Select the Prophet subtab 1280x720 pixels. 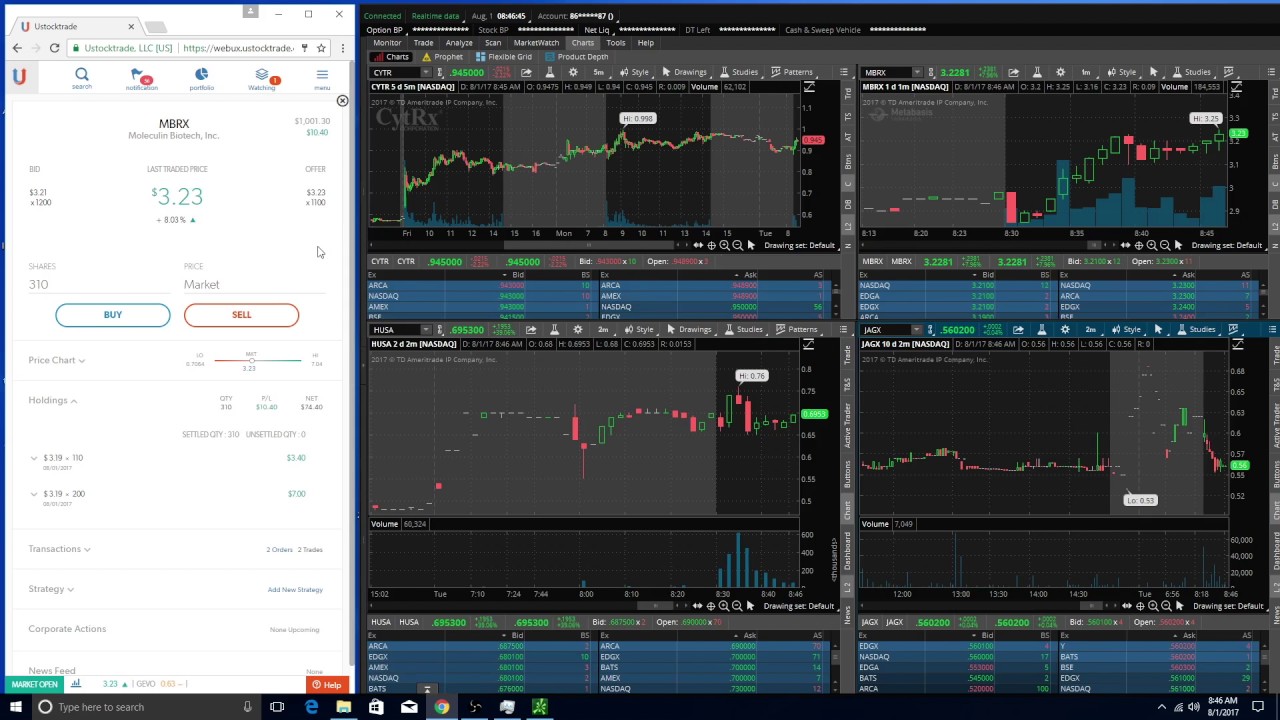(x=443, y=57)
